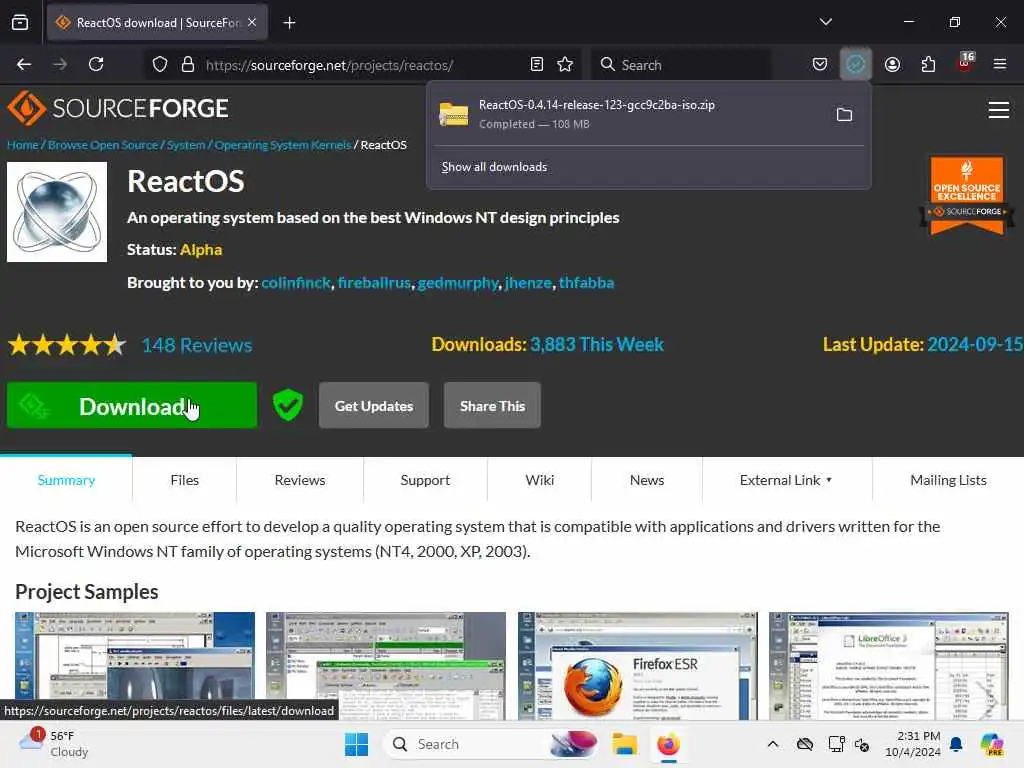Open the weather widget showing 56°F

pos(54,744)
